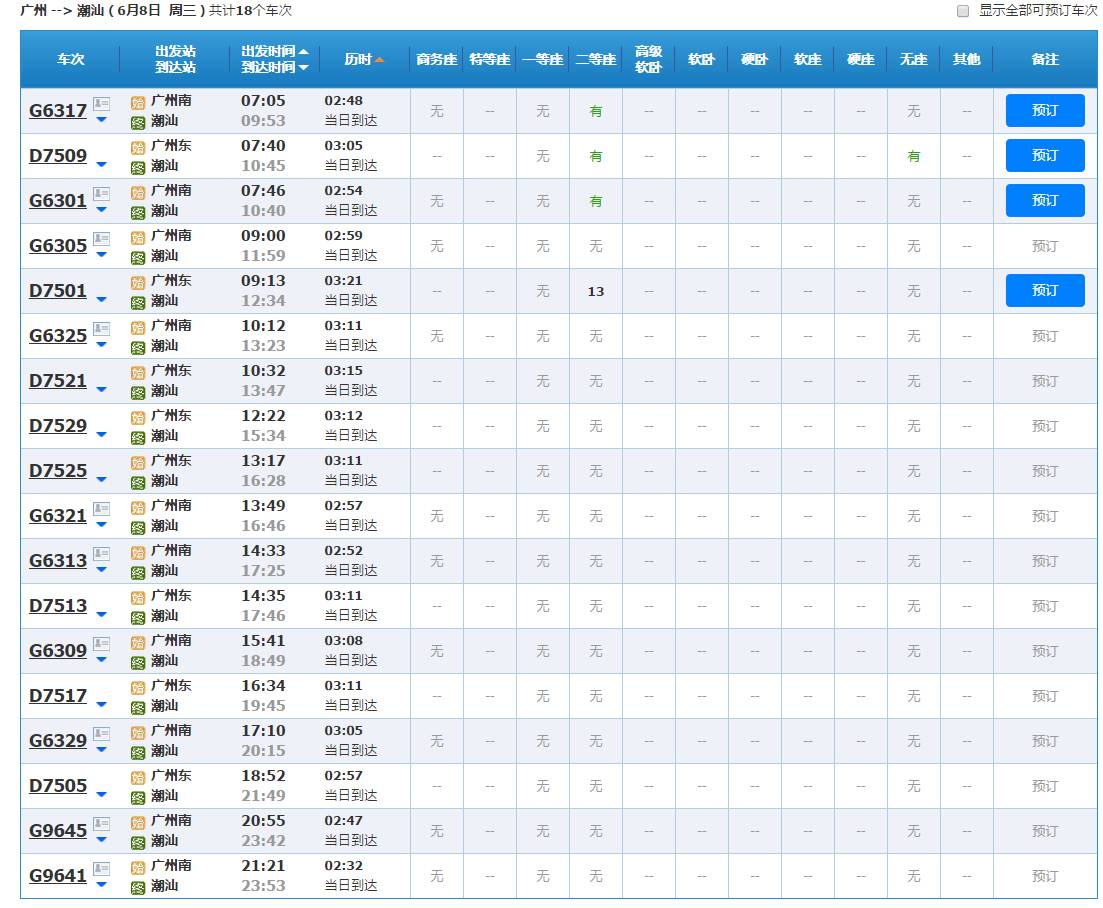The height and width of the screenshot is (908, 1103).
Task: Click the 无座 column header
Action: point(913,59)
